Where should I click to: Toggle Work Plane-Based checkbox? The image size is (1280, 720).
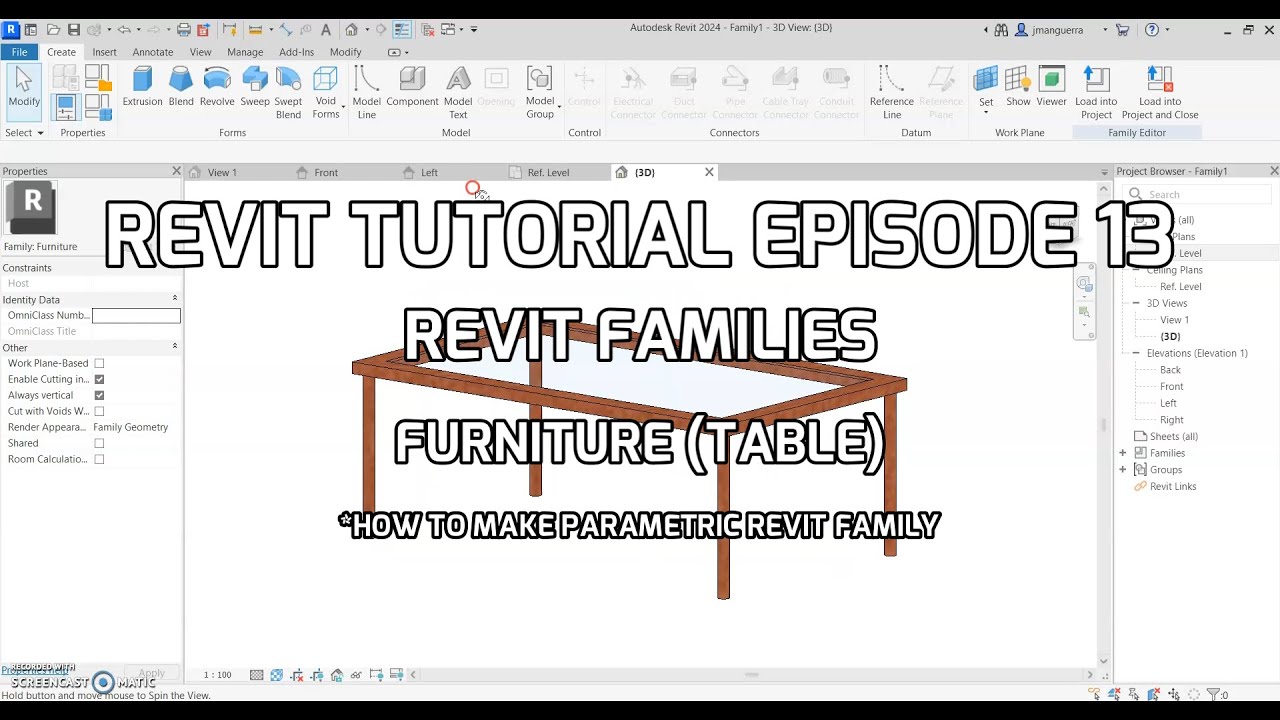(99, 363)
